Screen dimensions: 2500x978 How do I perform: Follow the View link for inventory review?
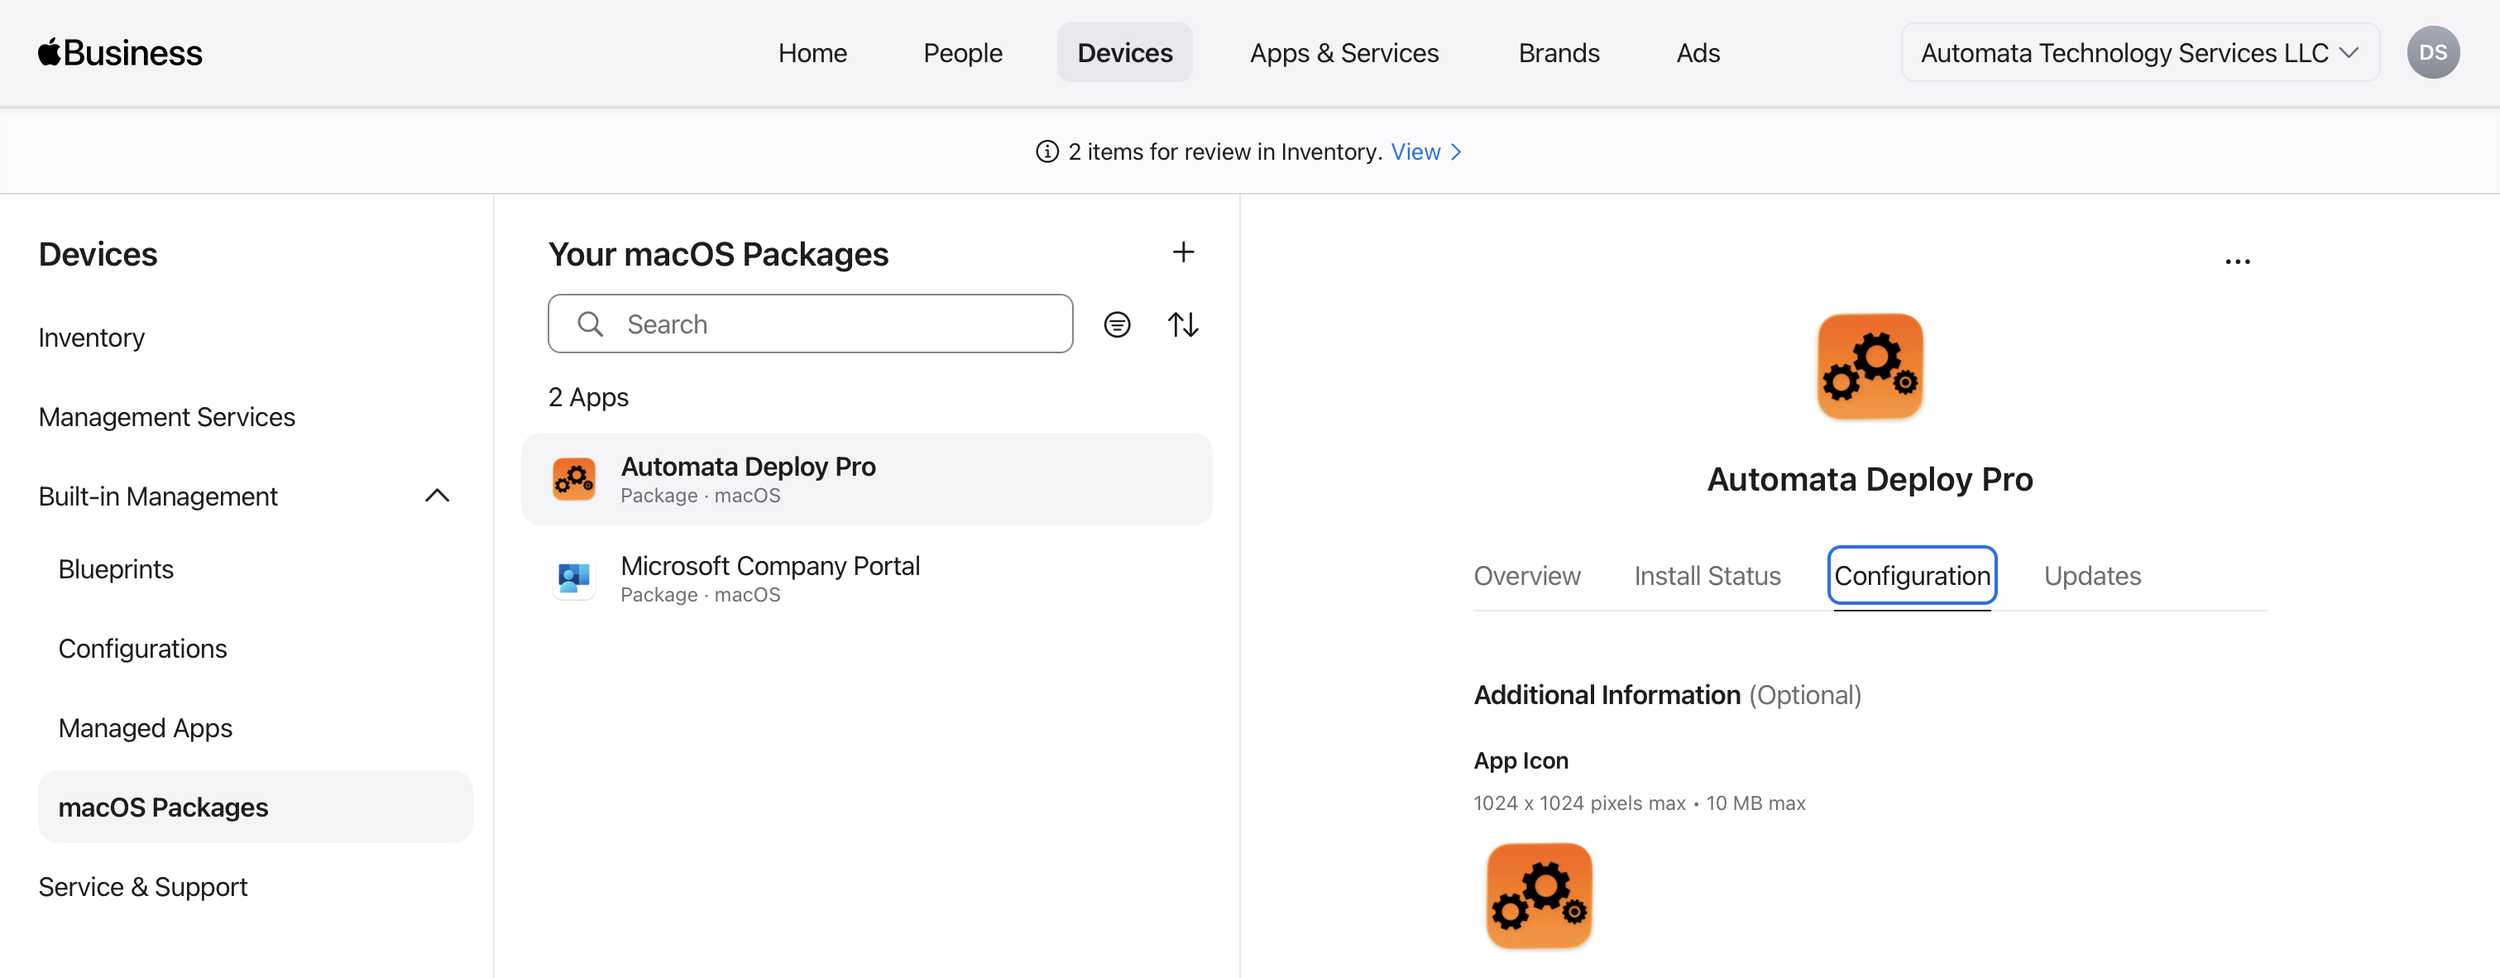[1426, 152]
